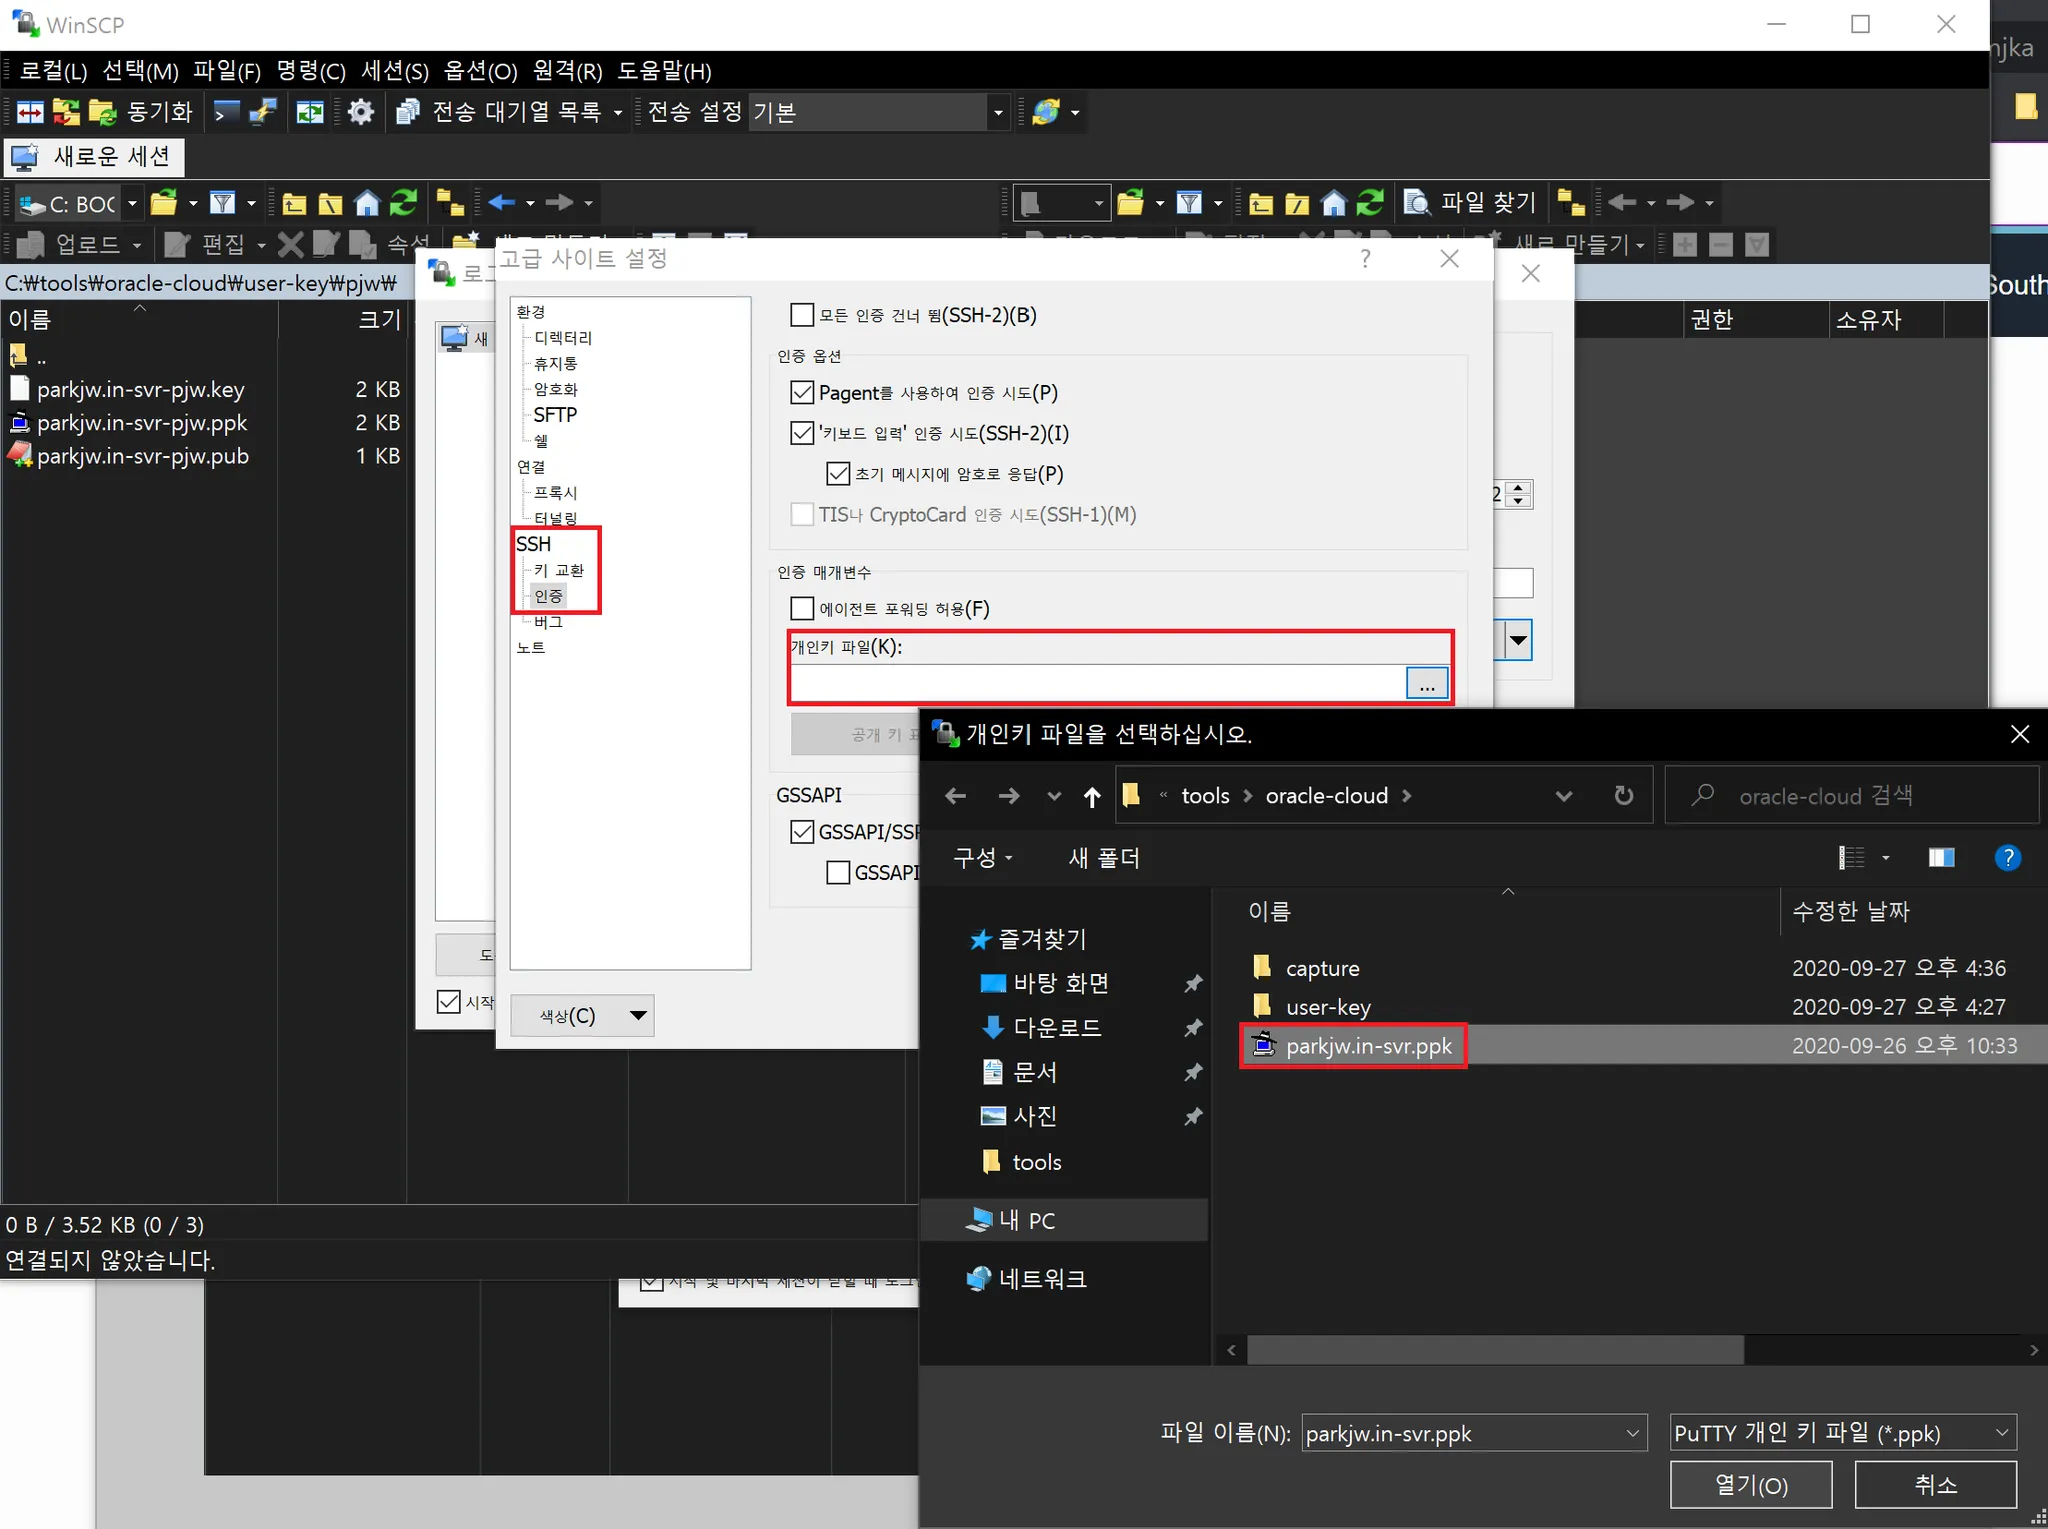Enable the agent forwarding (에이전트 포워딩 허용) checkbox

pos(802,609)
